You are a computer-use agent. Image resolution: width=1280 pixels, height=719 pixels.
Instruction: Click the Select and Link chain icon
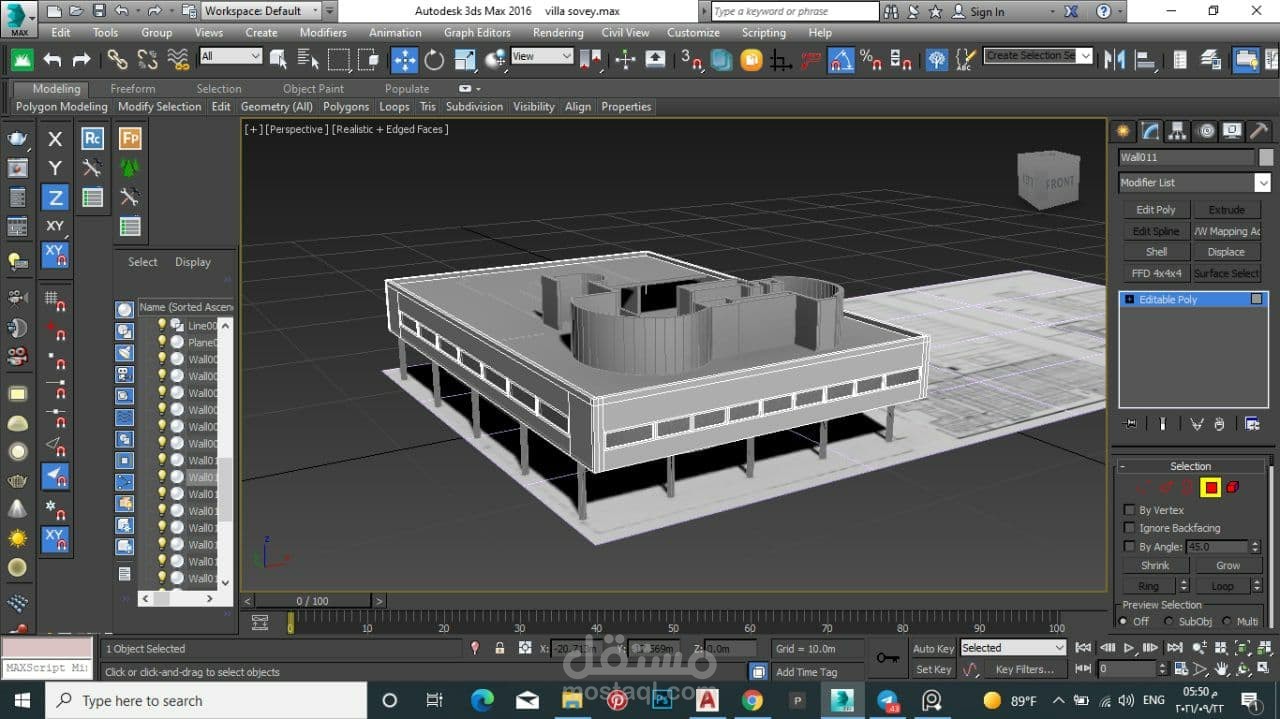click(117, 59)
